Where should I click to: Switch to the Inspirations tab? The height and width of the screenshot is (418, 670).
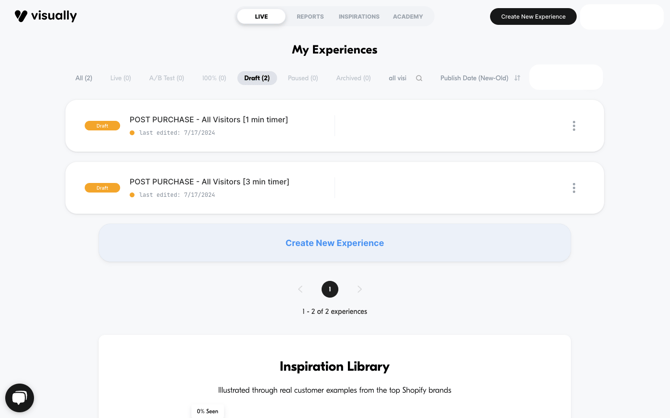click(359, 17)
